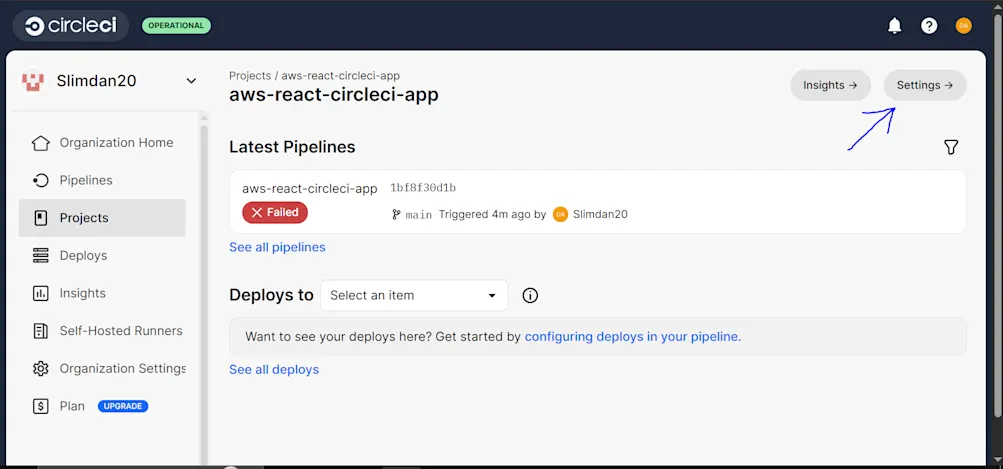Click the Projects breadcrumb link
This screenshot has height=469, width=1003.
(250, 76)
